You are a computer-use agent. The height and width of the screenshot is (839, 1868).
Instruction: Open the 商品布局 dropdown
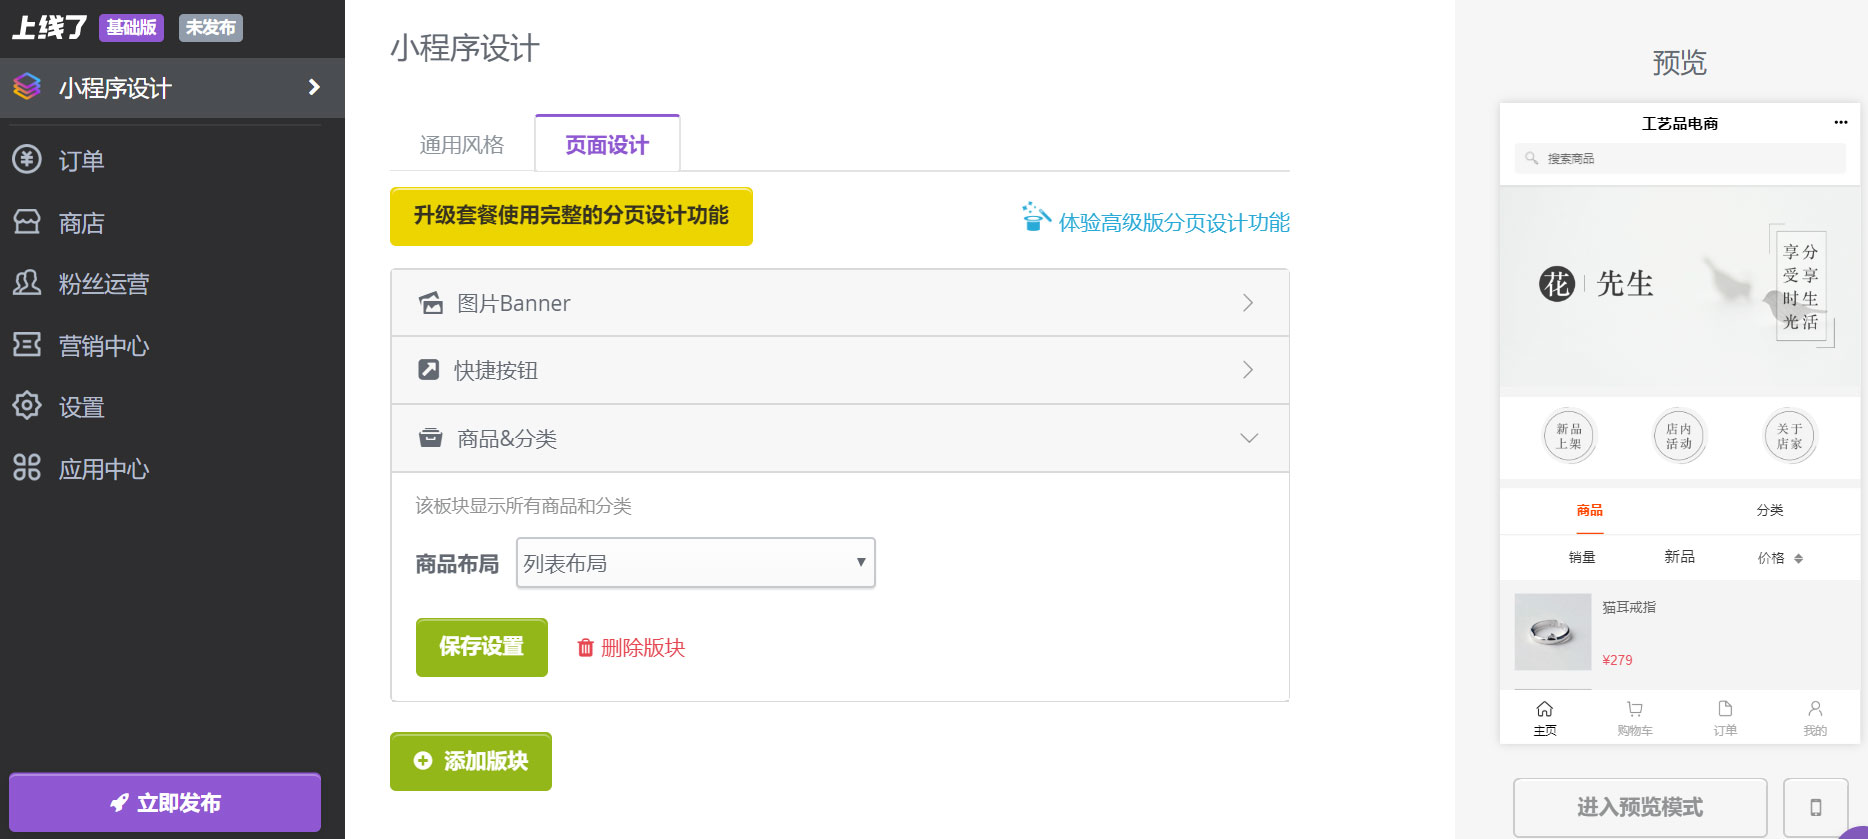(696, 563)
